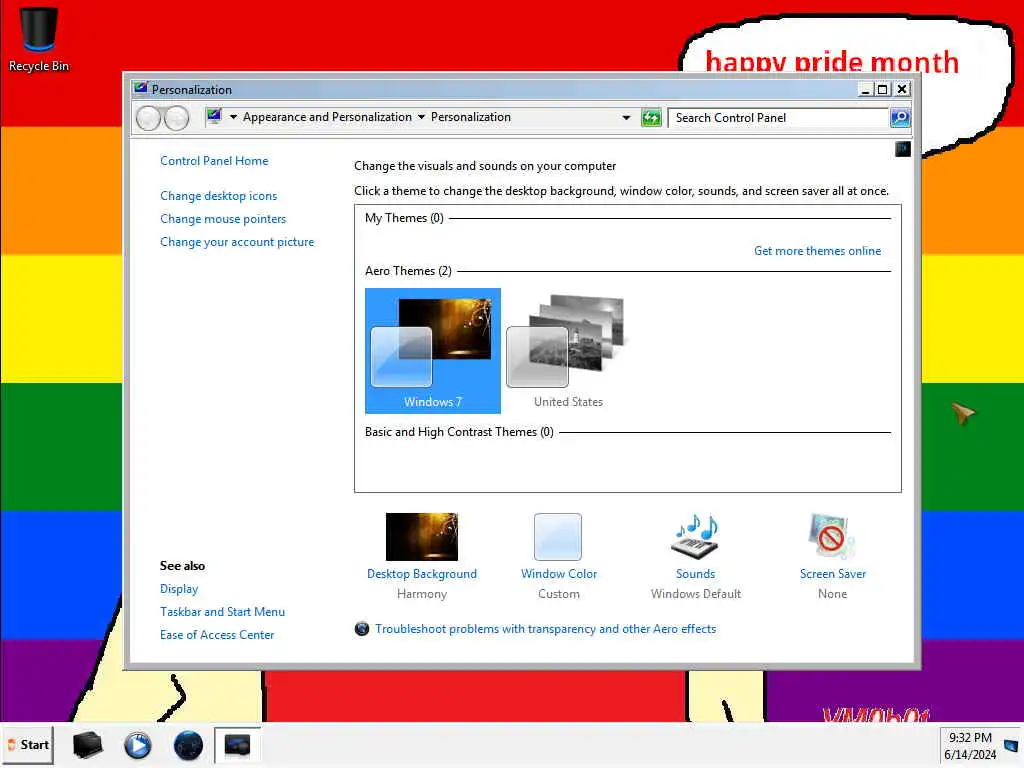
Task: Click Basic and High Contrast Themes heading
Action: pos(459,432)
